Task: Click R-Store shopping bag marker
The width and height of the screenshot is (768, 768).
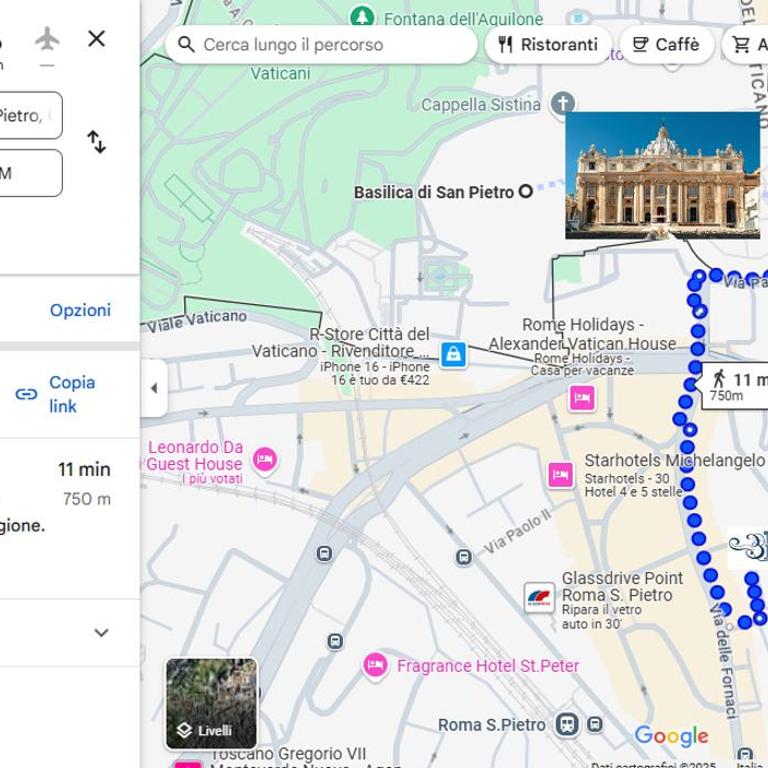Action: click(x=453, y=354)
